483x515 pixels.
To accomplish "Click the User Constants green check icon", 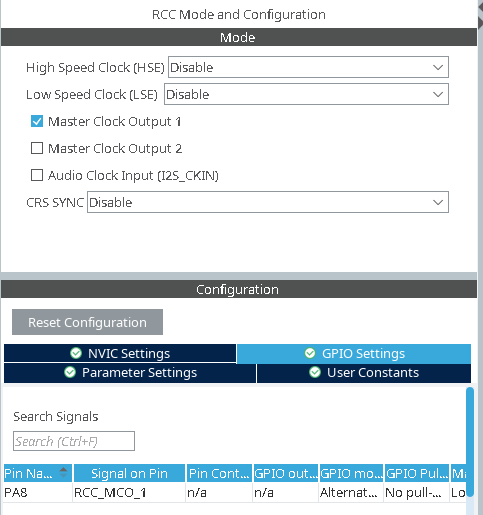I will pos(315,372).
